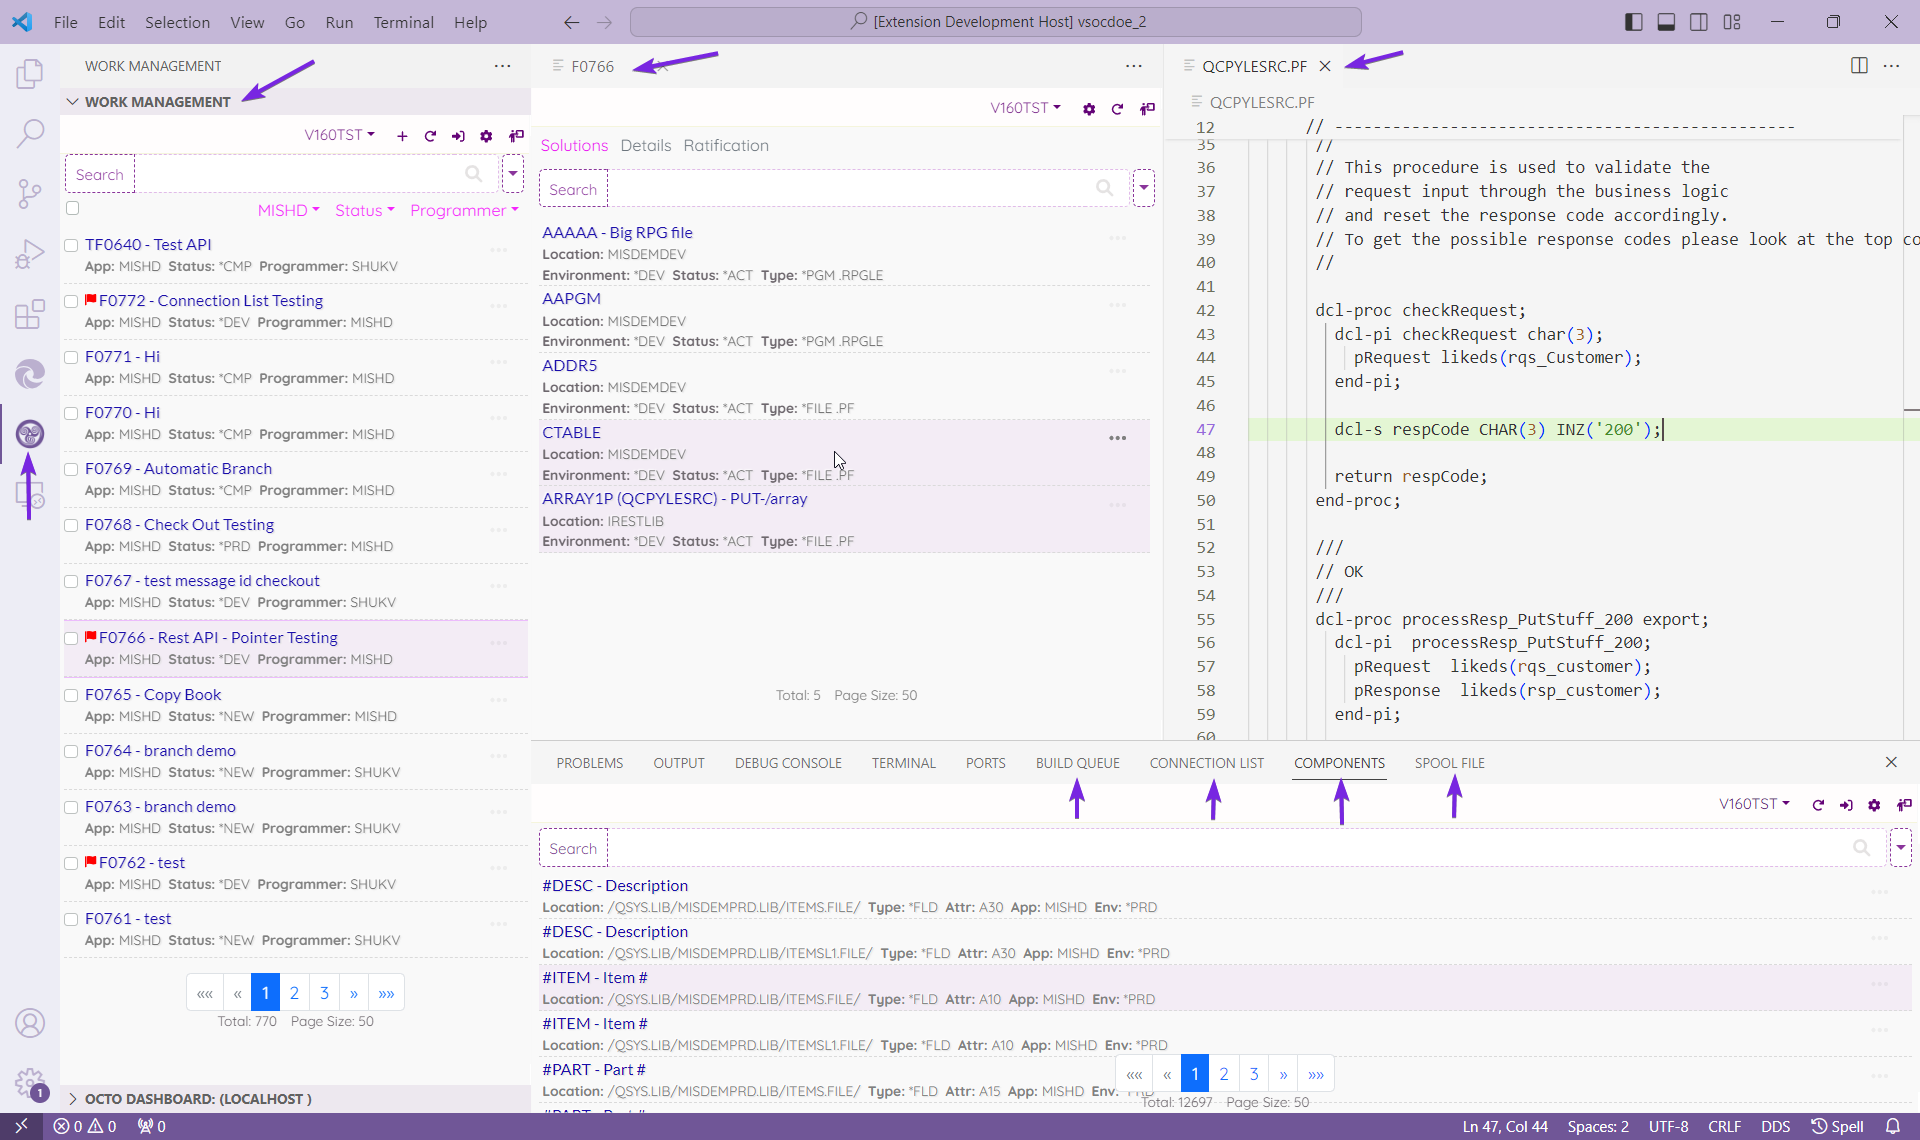Screen dimensions: 1920x1140
Task: Refresh the F0766 solutions panel
Action: pos(1117,109)
